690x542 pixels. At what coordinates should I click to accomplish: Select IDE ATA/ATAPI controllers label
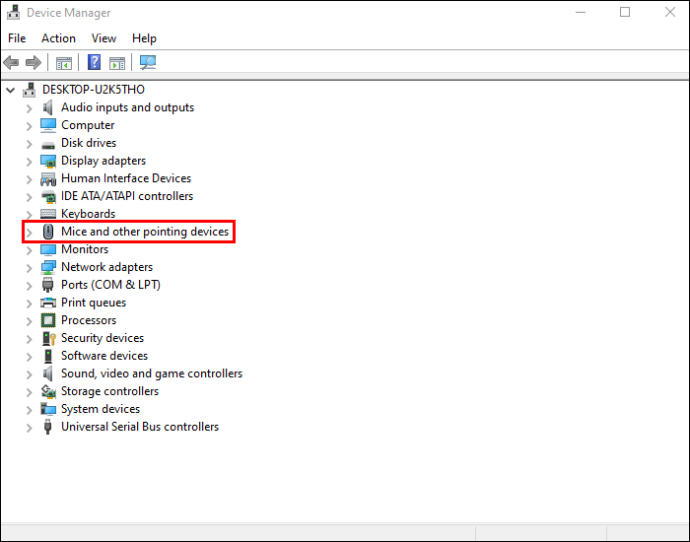click(x=127, y=196)
